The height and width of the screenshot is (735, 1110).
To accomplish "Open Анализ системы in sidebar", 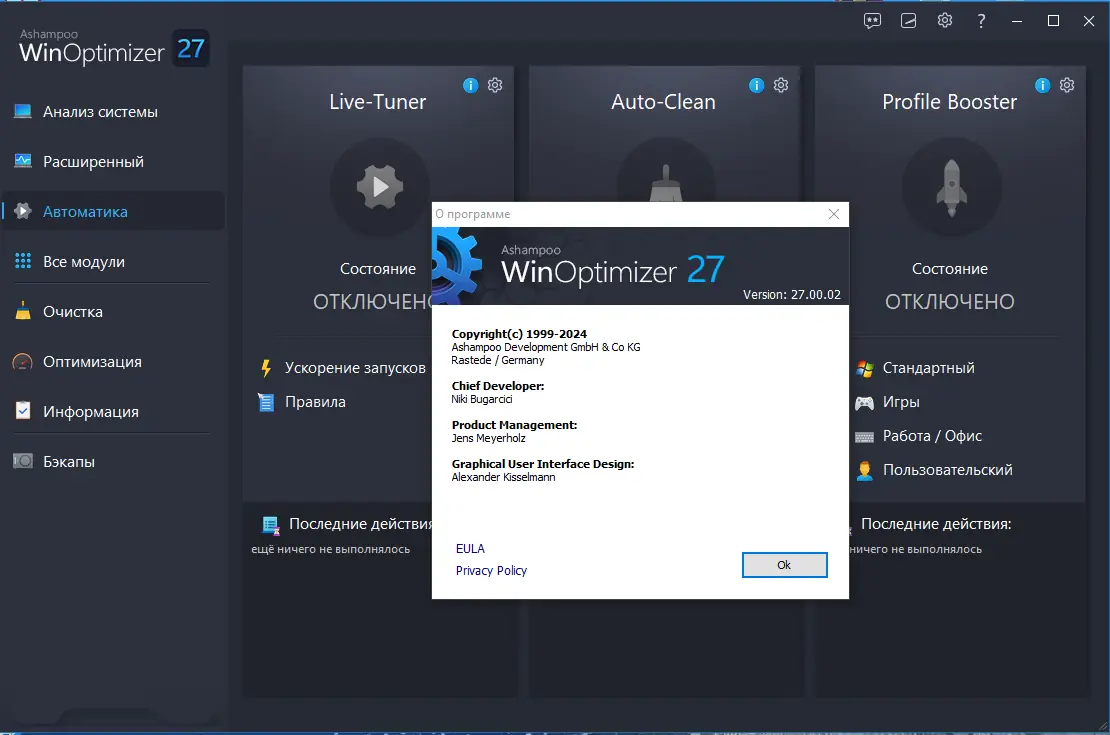I will point(113,112).
